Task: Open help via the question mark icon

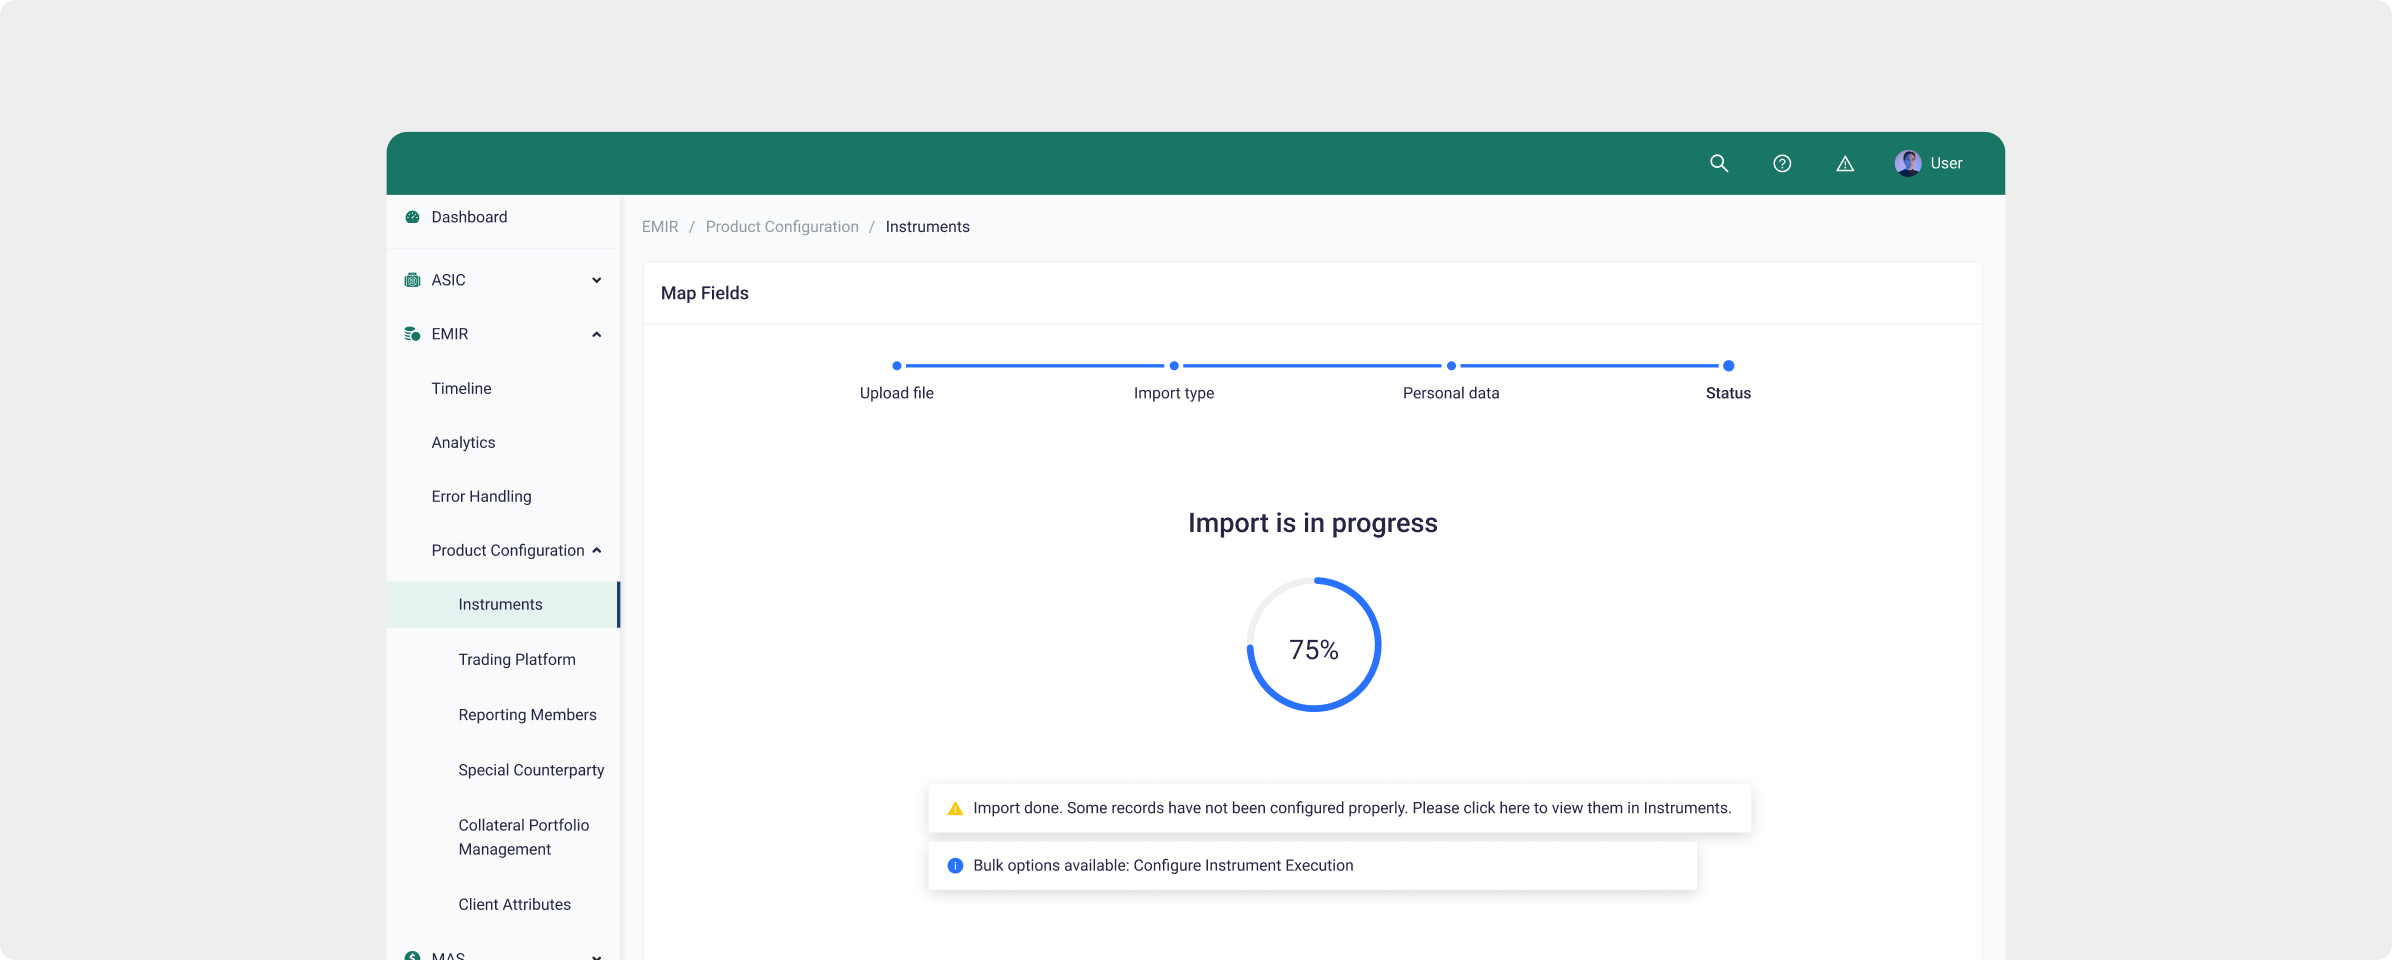Action: pyautogui.click(x=1782, y=163)
